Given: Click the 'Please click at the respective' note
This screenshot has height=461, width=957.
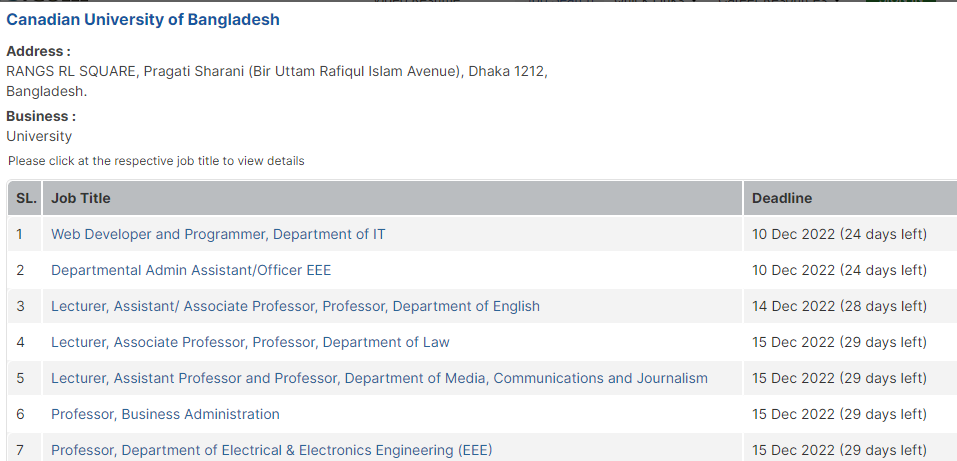Looking at the screenshot, I should coord(156,161).
